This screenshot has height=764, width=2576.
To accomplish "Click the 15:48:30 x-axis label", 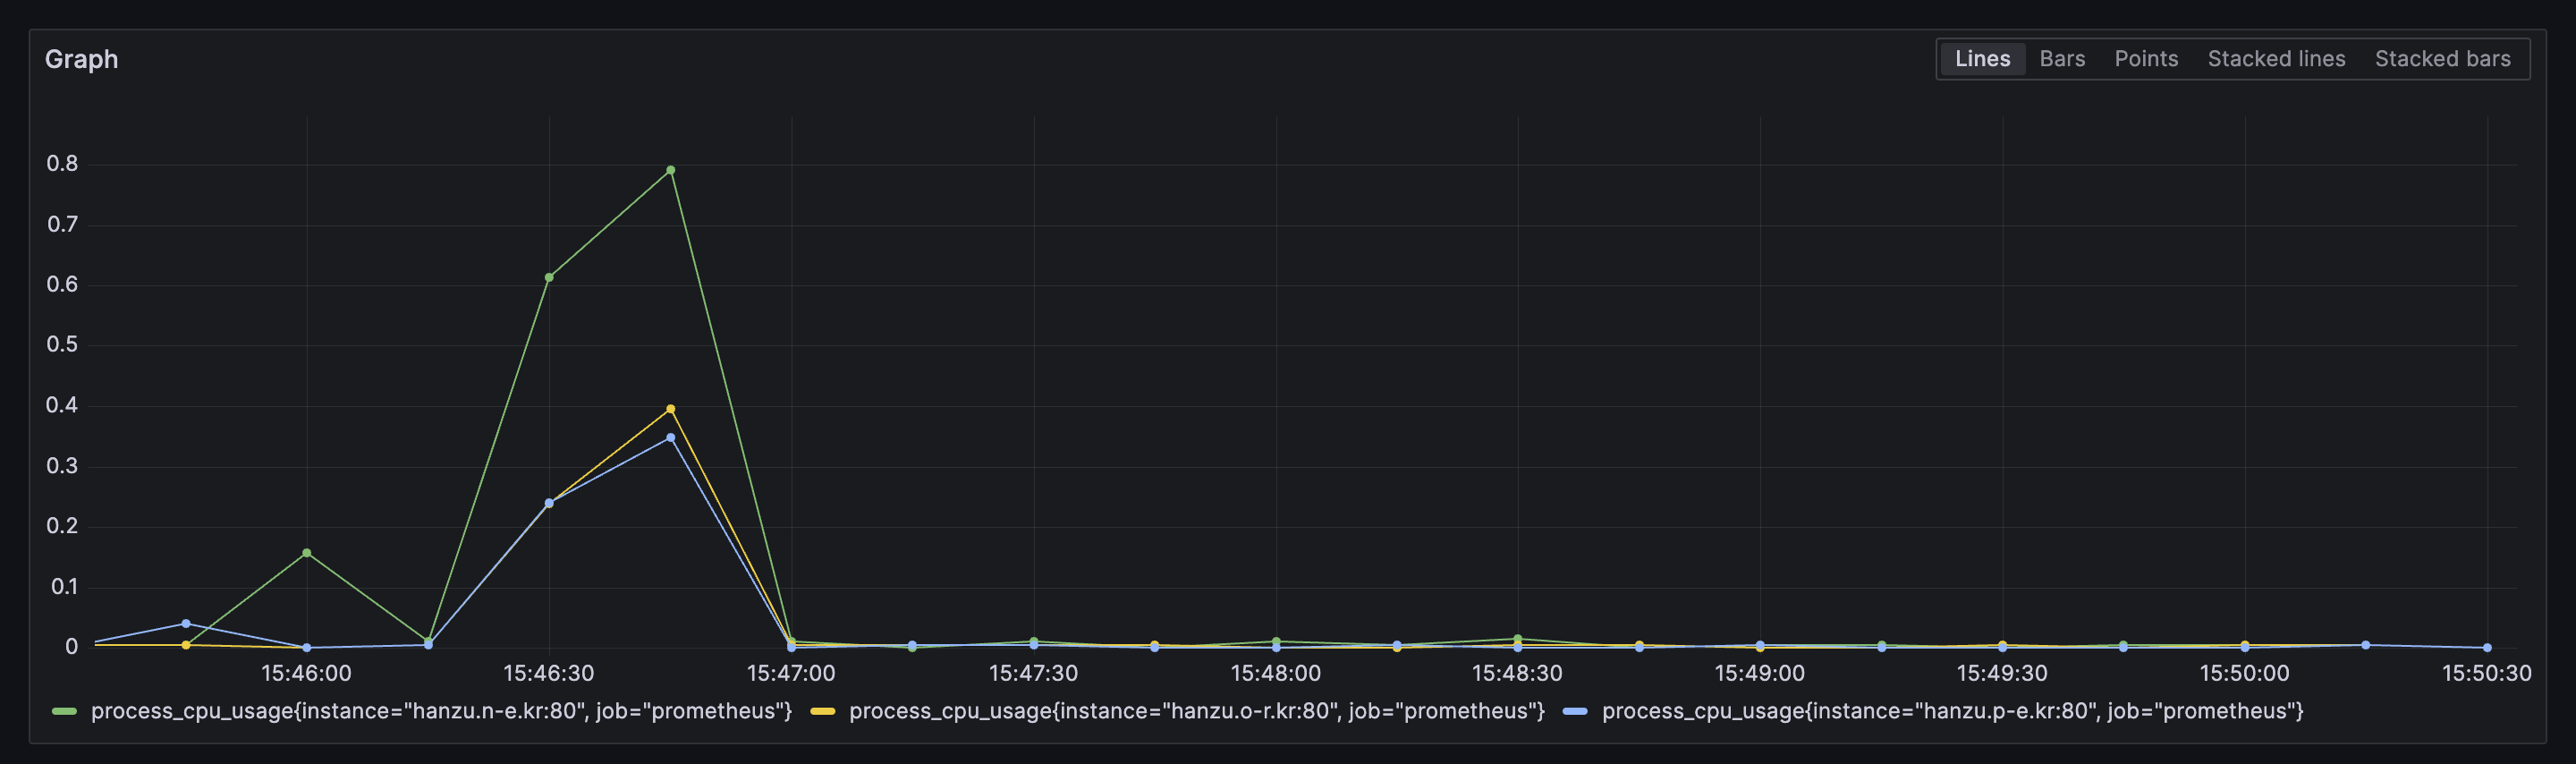I will pos(1517,673).
